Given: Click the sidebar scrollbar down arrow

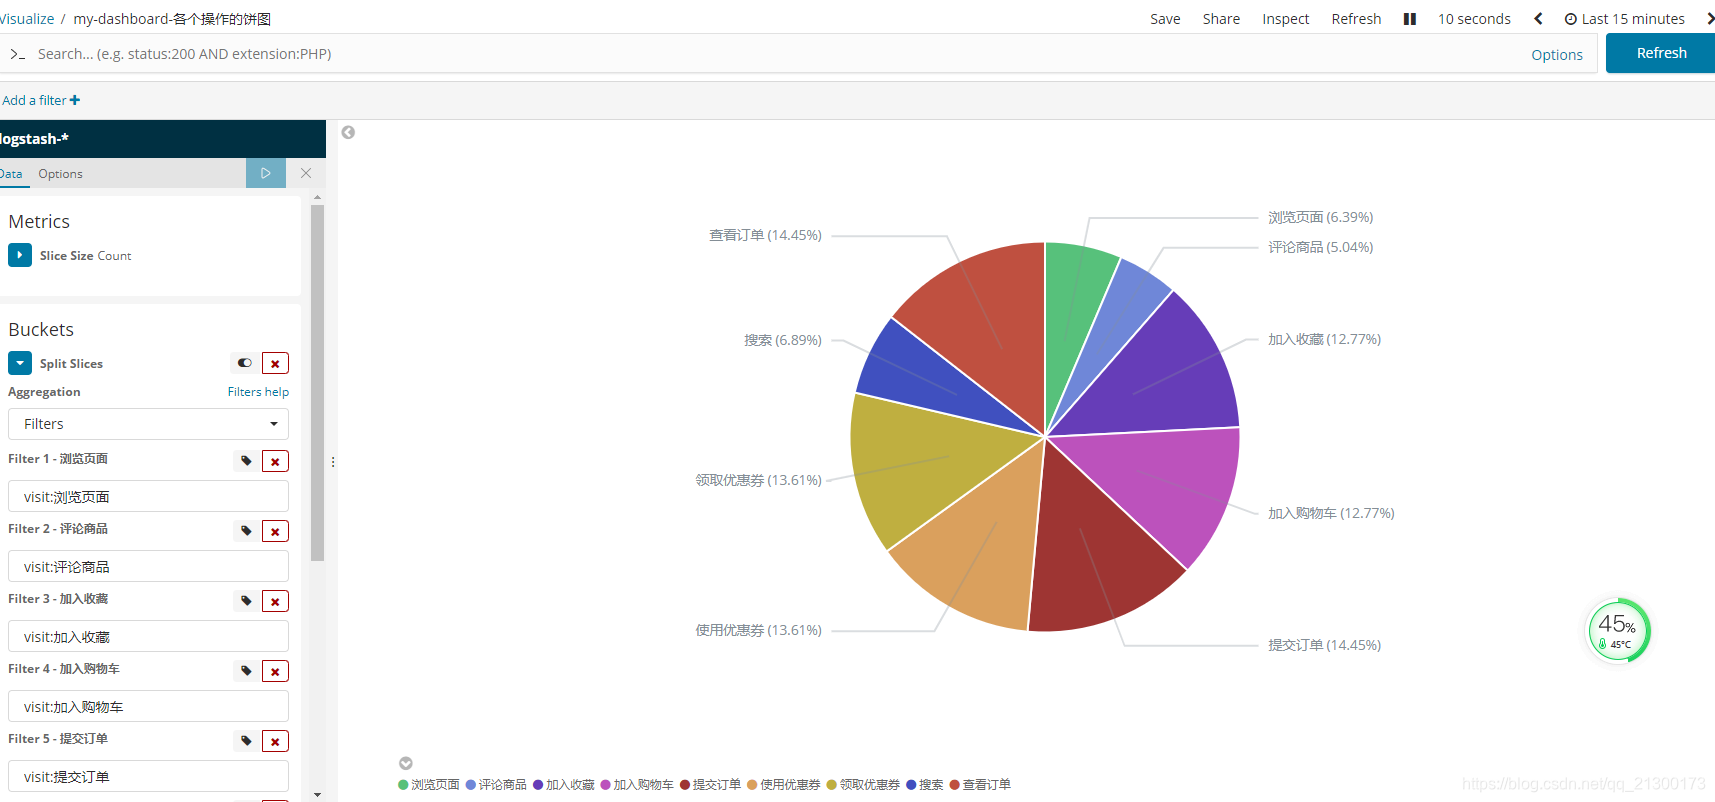Looking at the screenshot, I should tap(318, 795).
